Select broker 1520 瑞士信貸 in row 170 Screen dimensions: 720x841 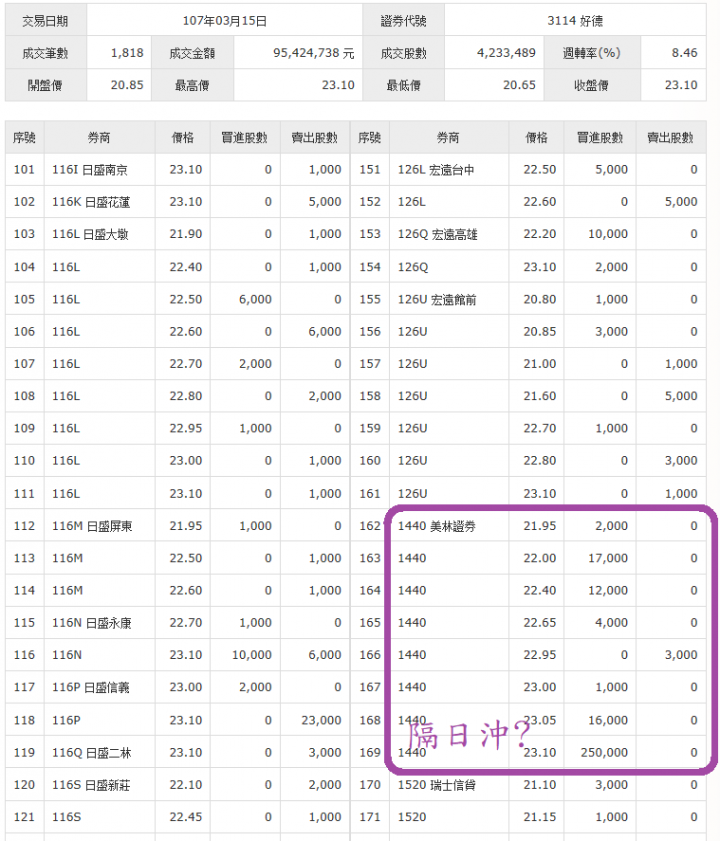(x=436, y=785)
